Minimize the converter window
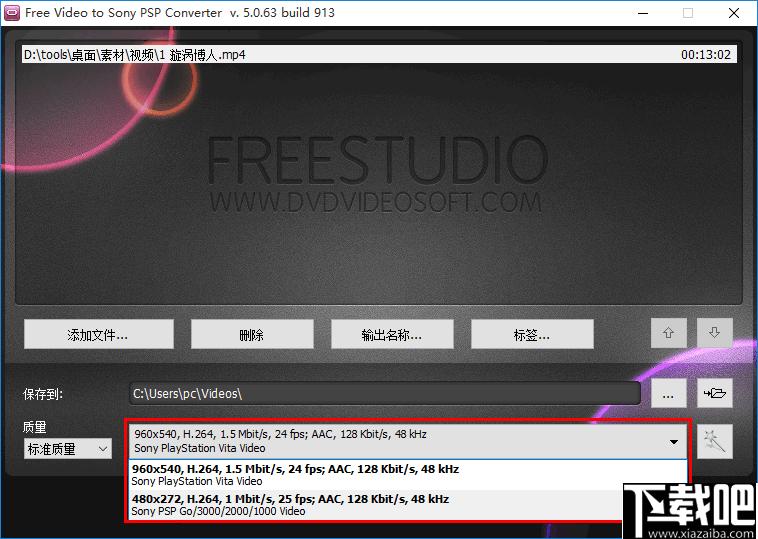The image size is (758, 539). coord(642,13)
